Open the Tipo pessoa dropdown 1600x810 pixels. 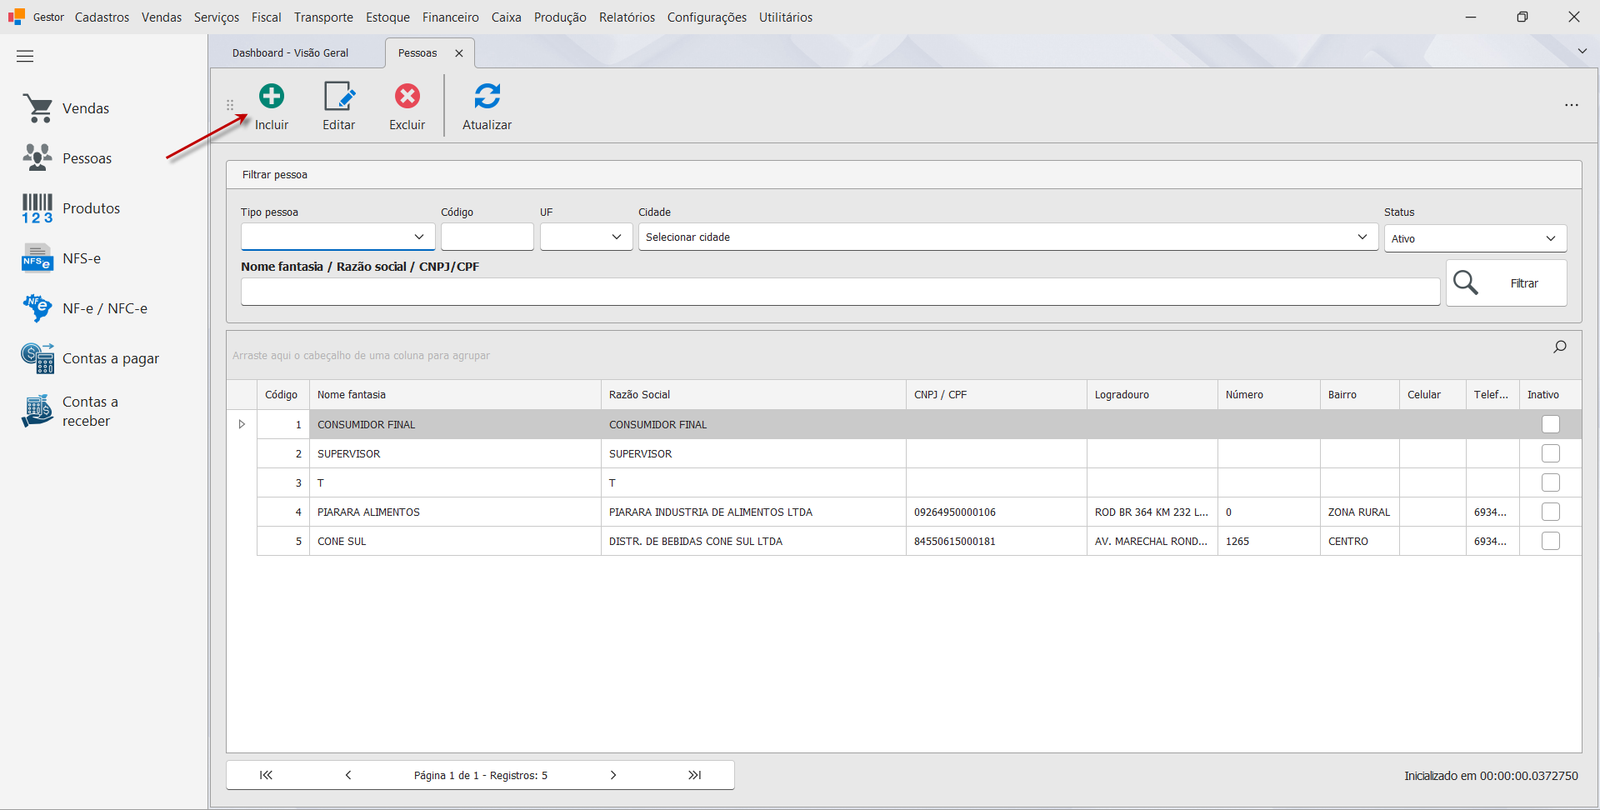point(338,237)
